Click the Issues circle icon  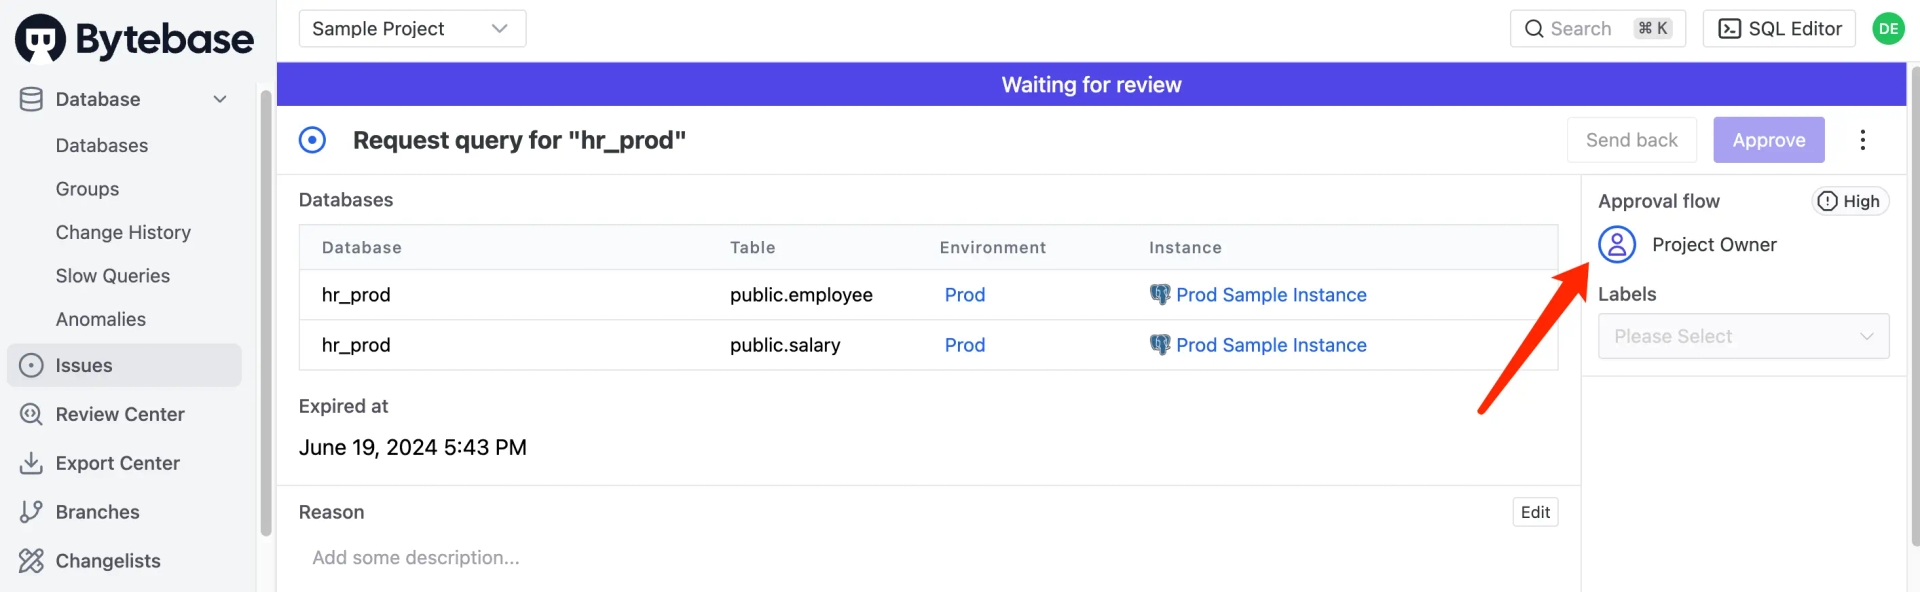31,365
